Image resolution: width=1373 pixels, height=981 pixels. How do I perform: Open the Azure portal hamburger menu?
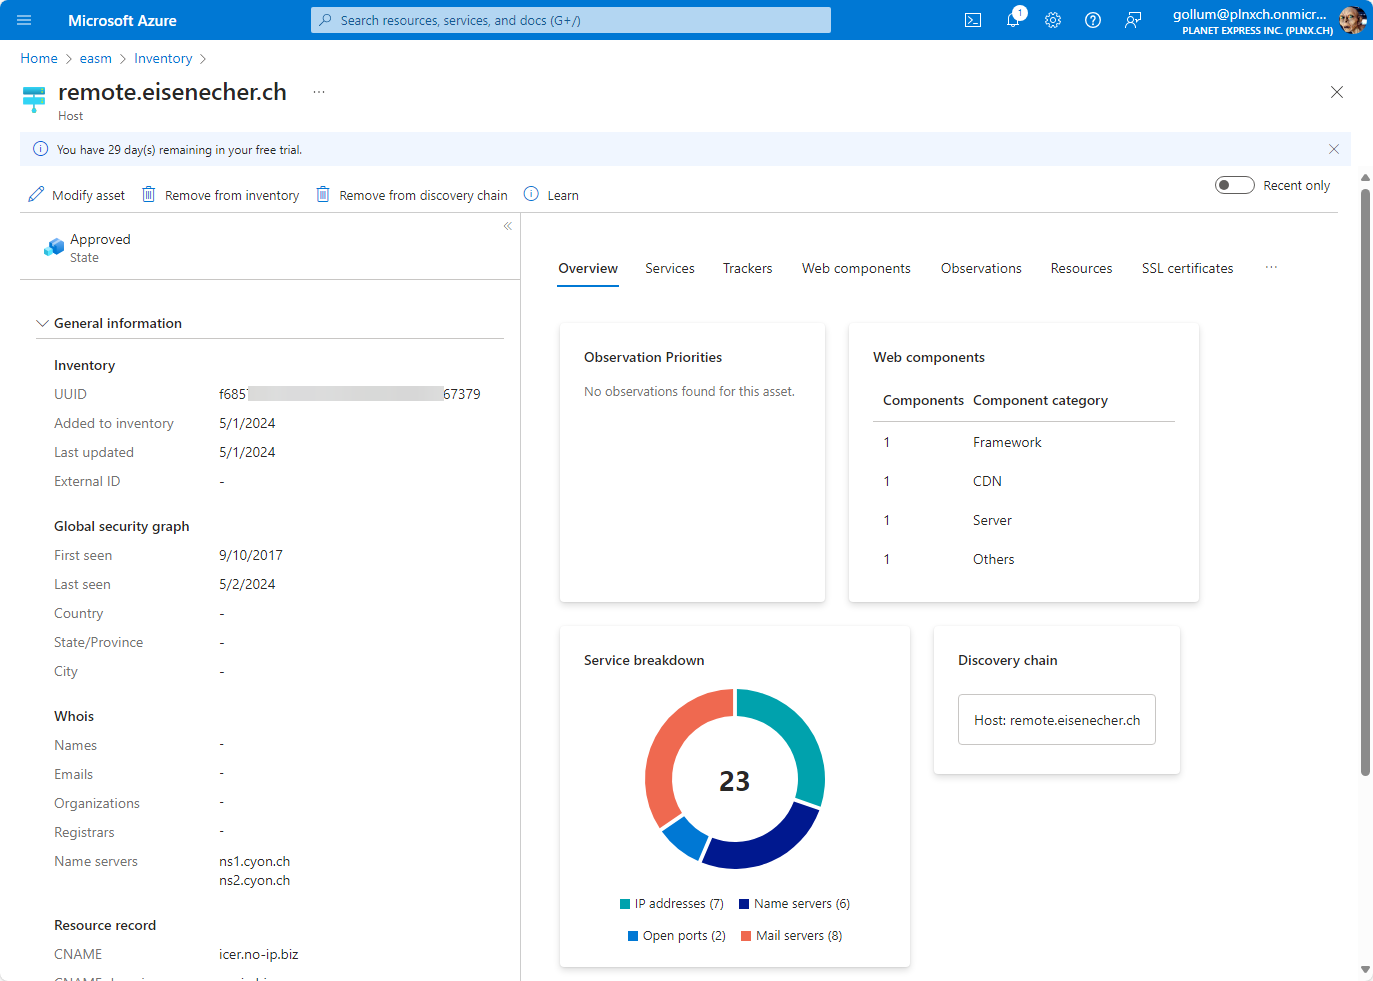(x=24, y=20)
